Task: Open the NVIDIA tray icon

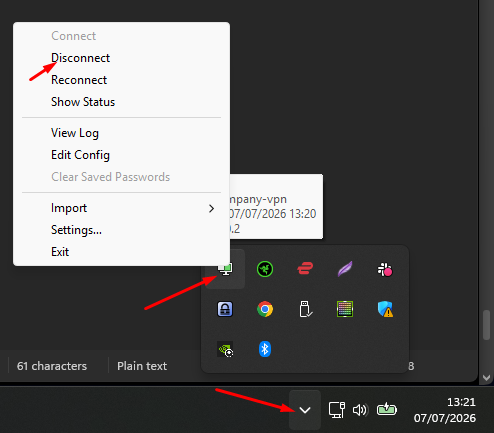Action: pos(225,349)
